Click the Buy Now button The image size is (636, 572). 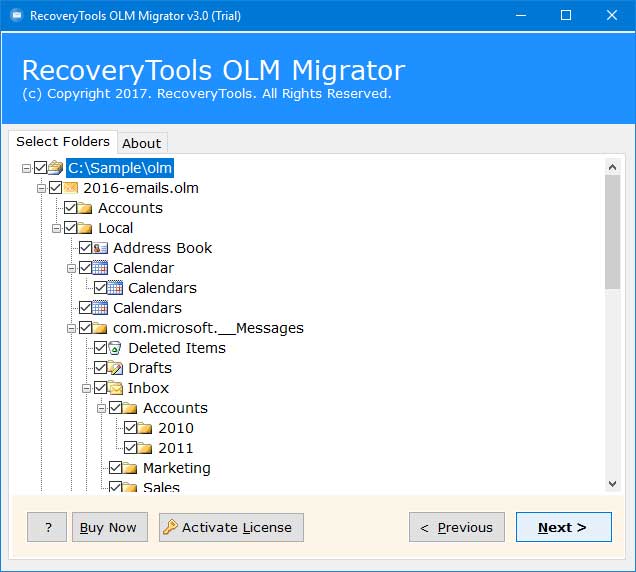pos(110,527)
